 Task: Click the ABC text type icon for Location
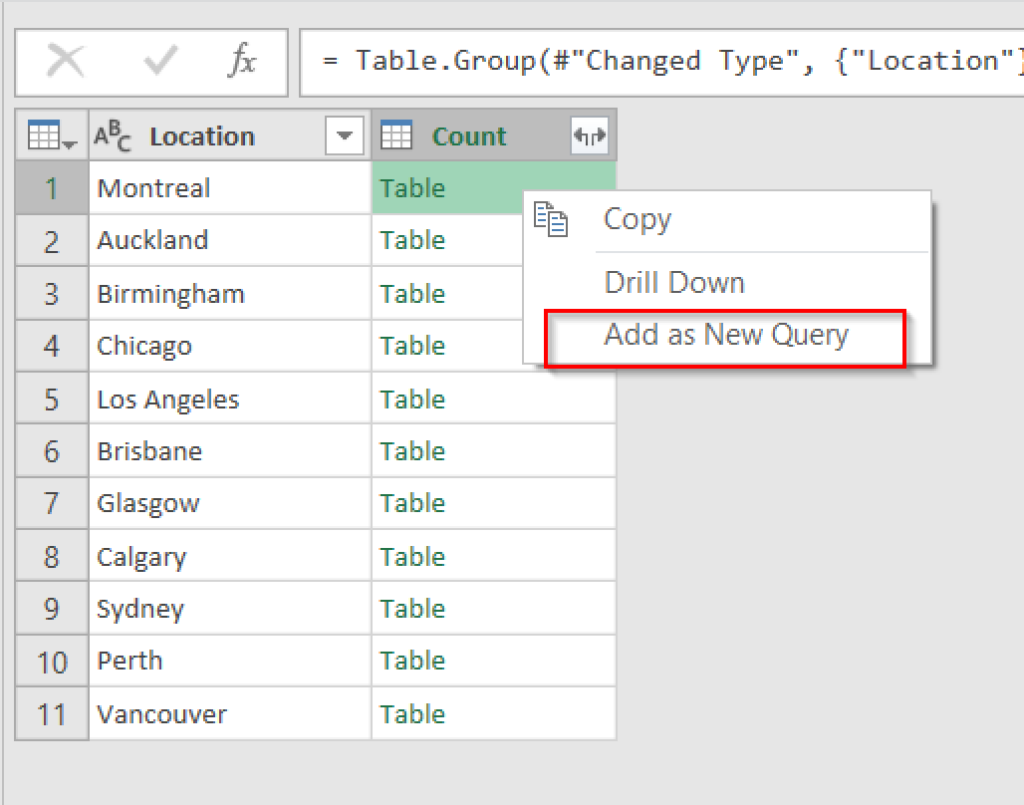click(113, 136)
